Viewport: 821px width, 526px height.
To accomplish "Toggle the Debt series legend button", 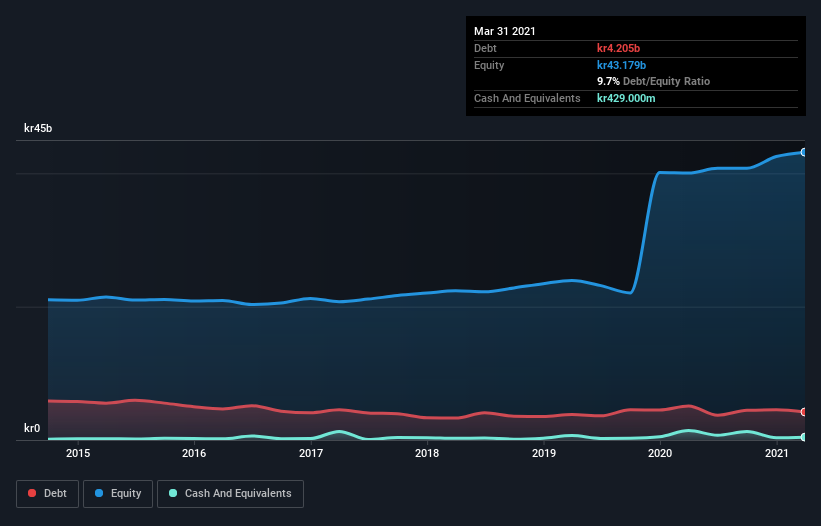I will pos(47,494).
